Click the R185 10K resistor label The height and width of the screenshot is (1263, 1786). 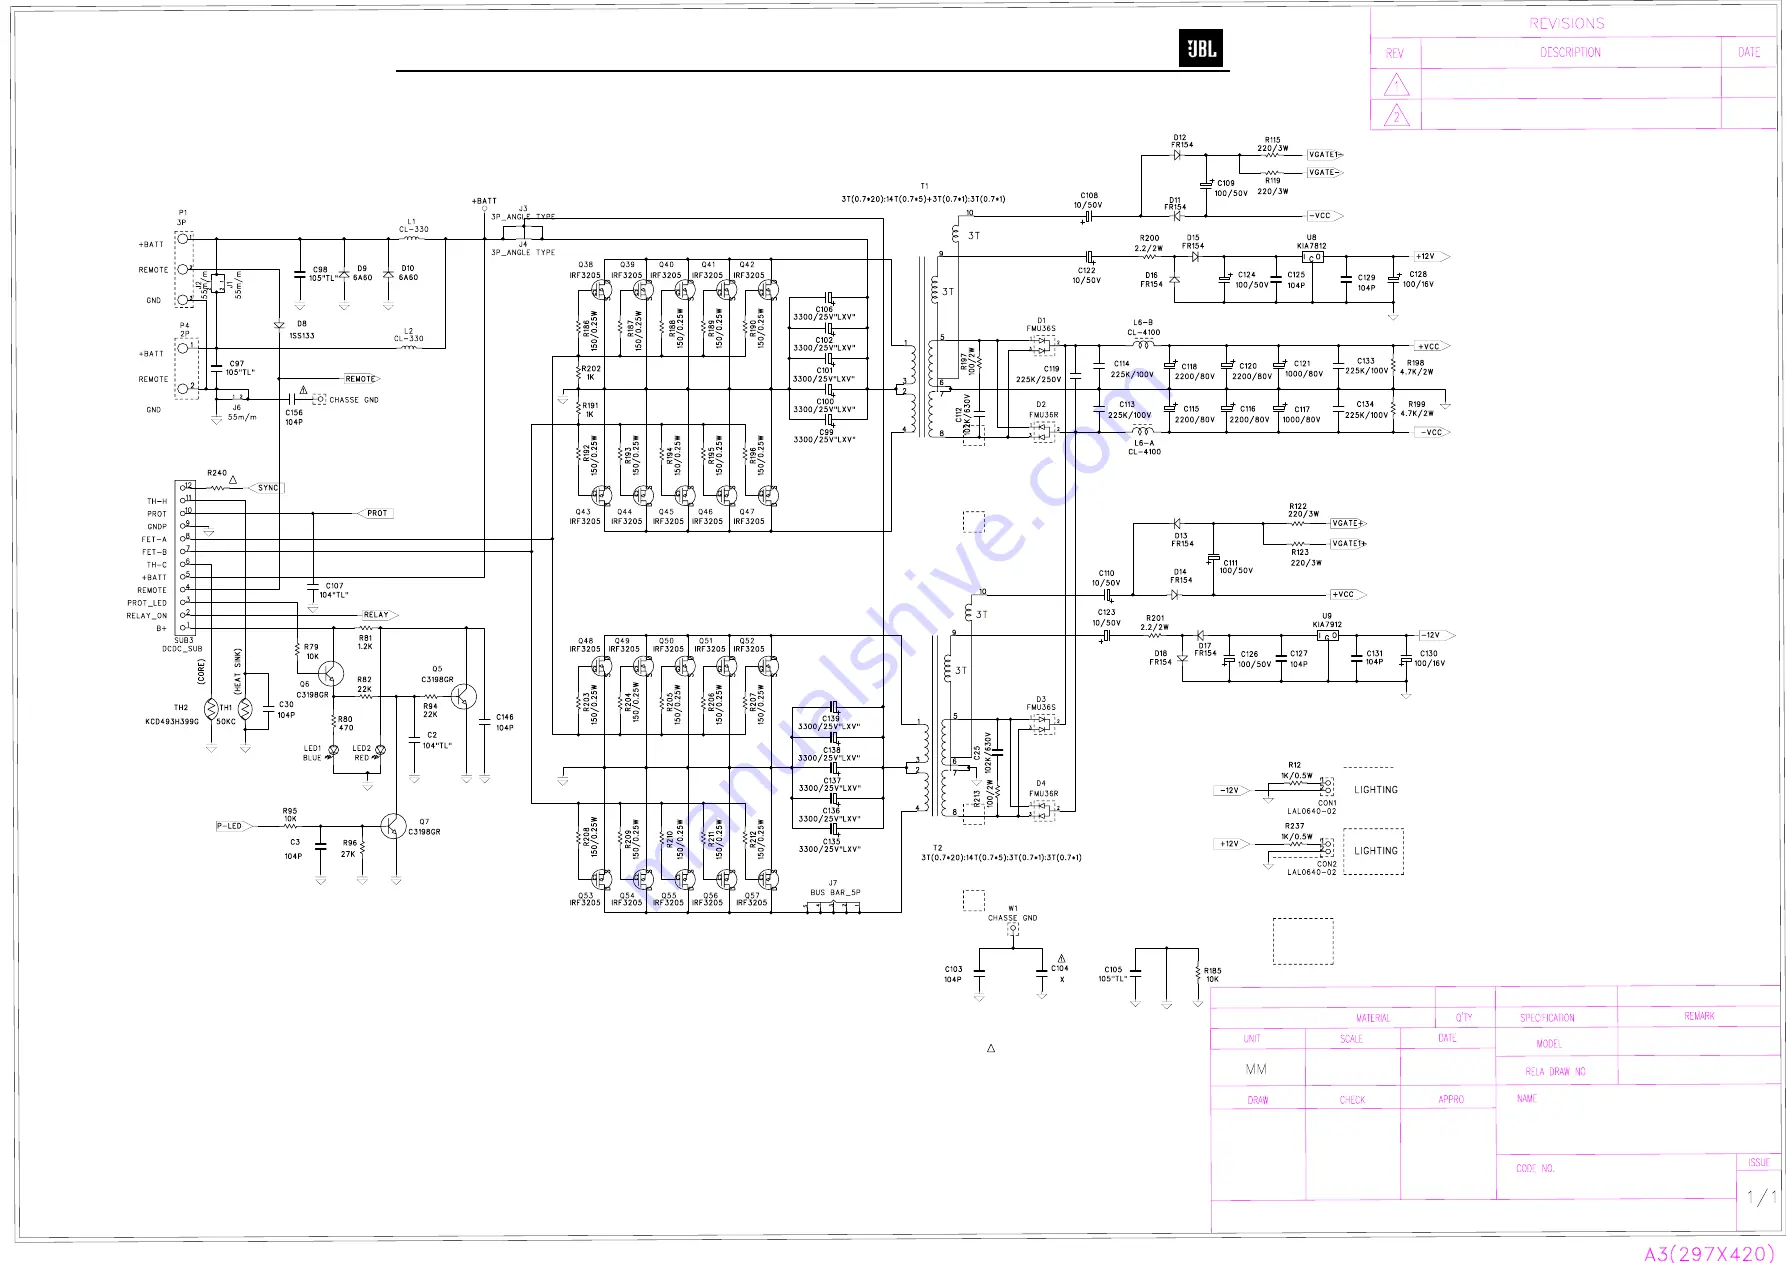(x=1212, y=974)
